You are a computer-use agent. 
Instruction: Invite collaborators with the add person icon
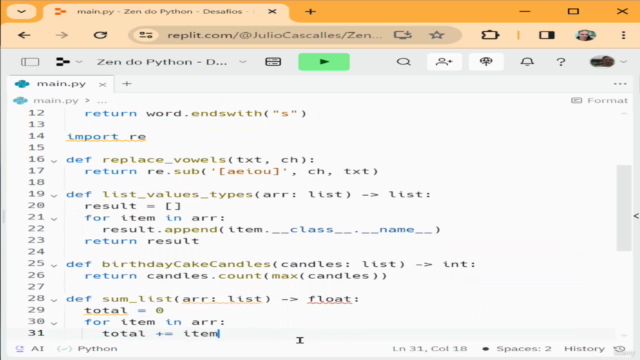pyautogui.click(x=444, y=62)
